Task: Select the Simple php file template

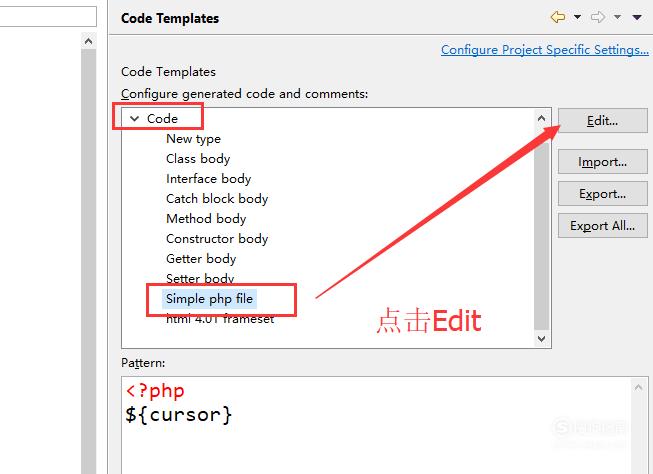Action: pyautogui.click(x=212, y=299)
